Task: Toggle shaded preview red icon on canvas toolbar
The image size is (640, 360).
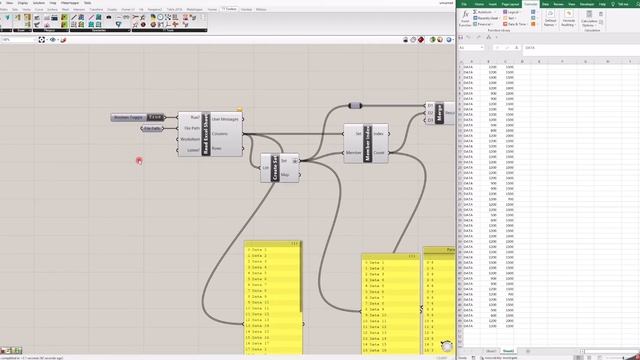Action: (421, 40)
